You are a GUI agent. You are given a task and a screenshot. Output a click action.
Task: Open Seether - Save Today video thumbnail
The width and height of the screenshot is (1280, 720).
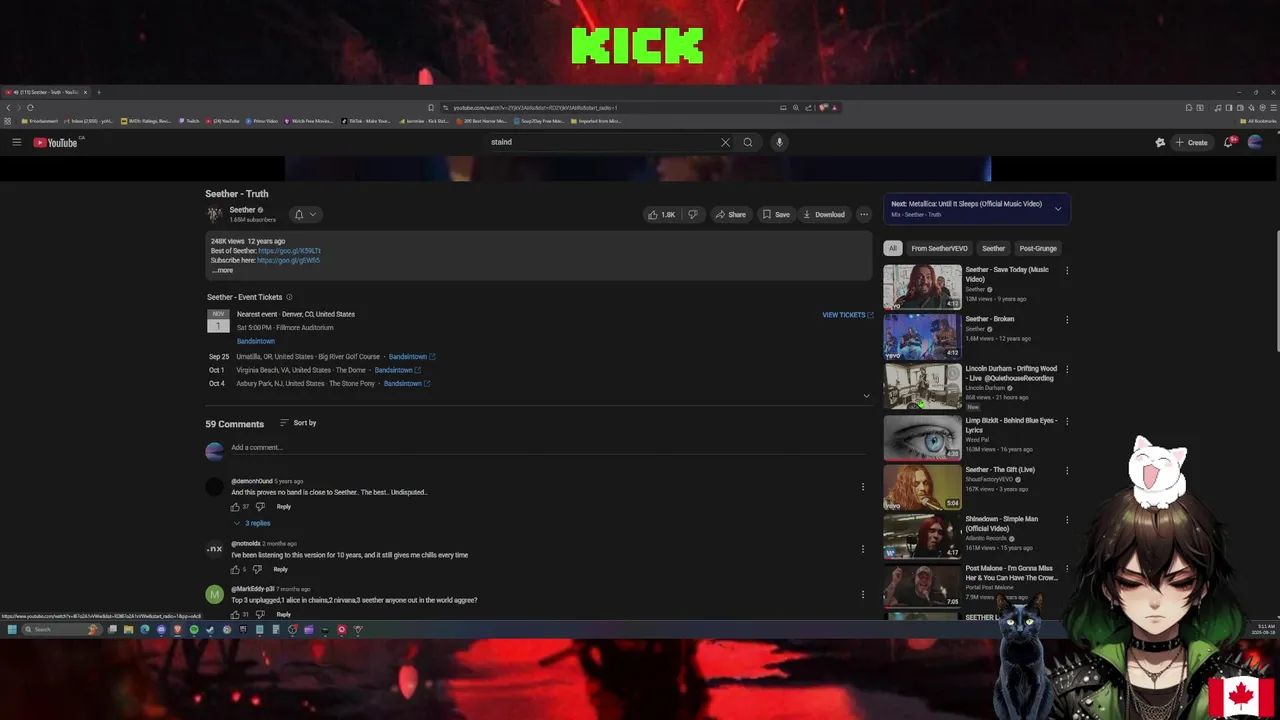(x=922, y=287)
